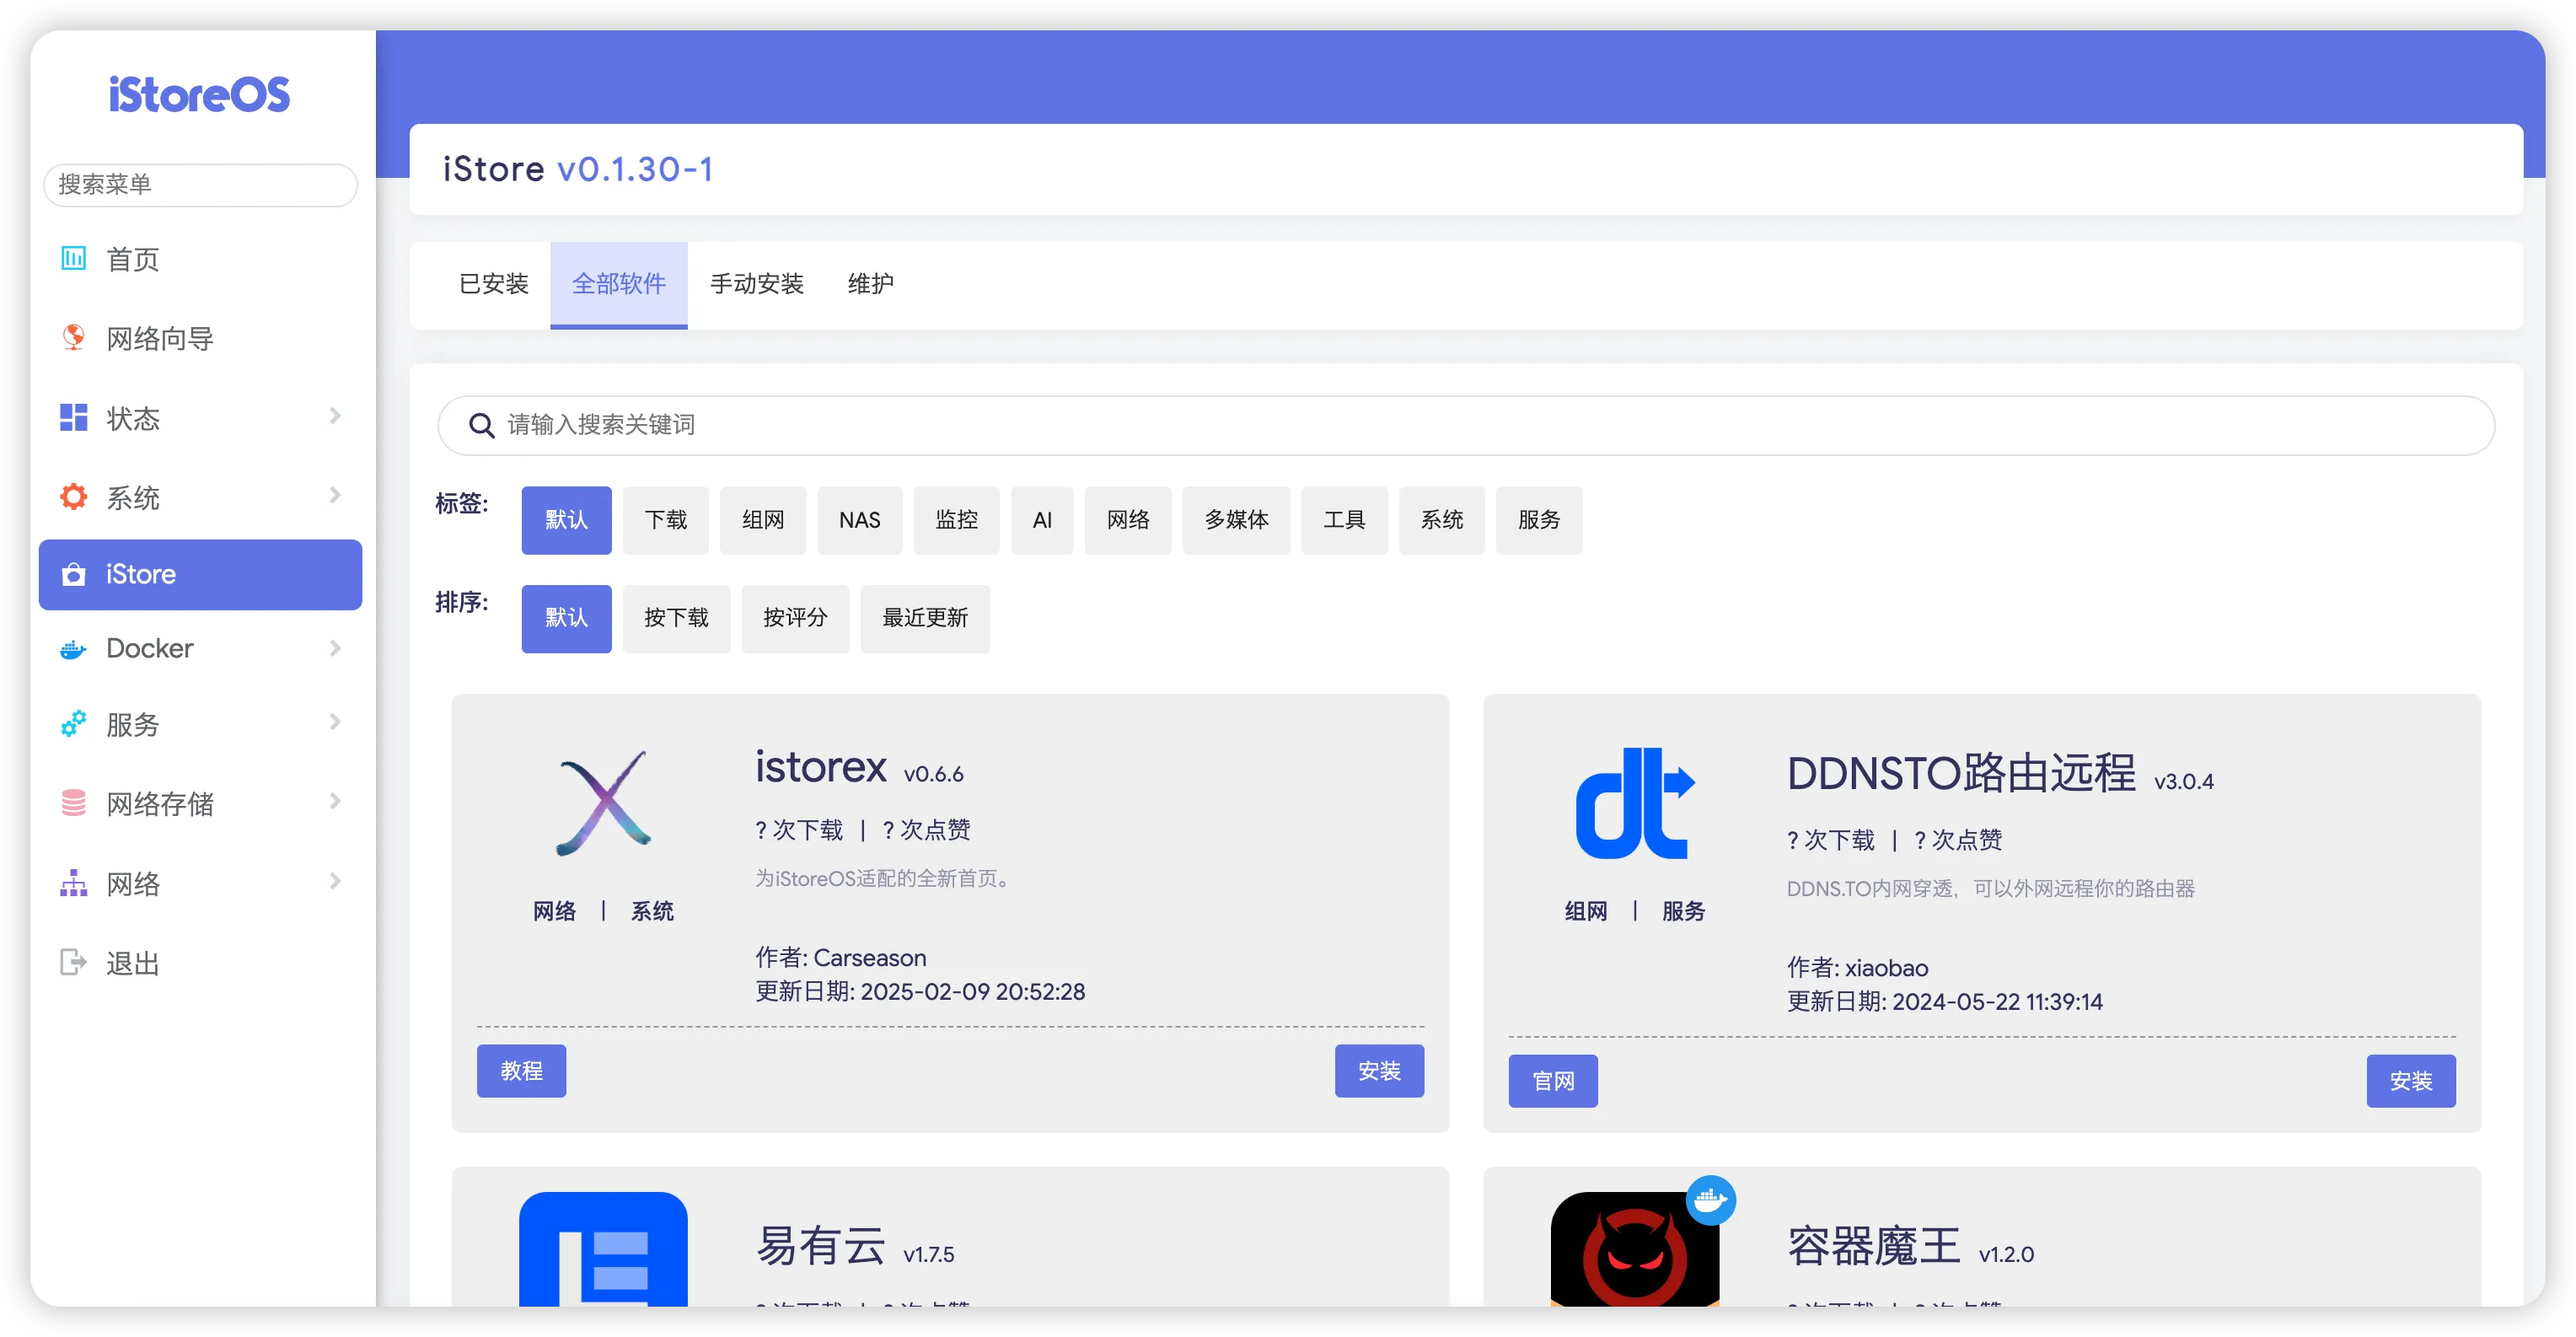This screenshot has height=1337, width=2576.
Task: Sort apps 按评分
Action: coord(795,619)
